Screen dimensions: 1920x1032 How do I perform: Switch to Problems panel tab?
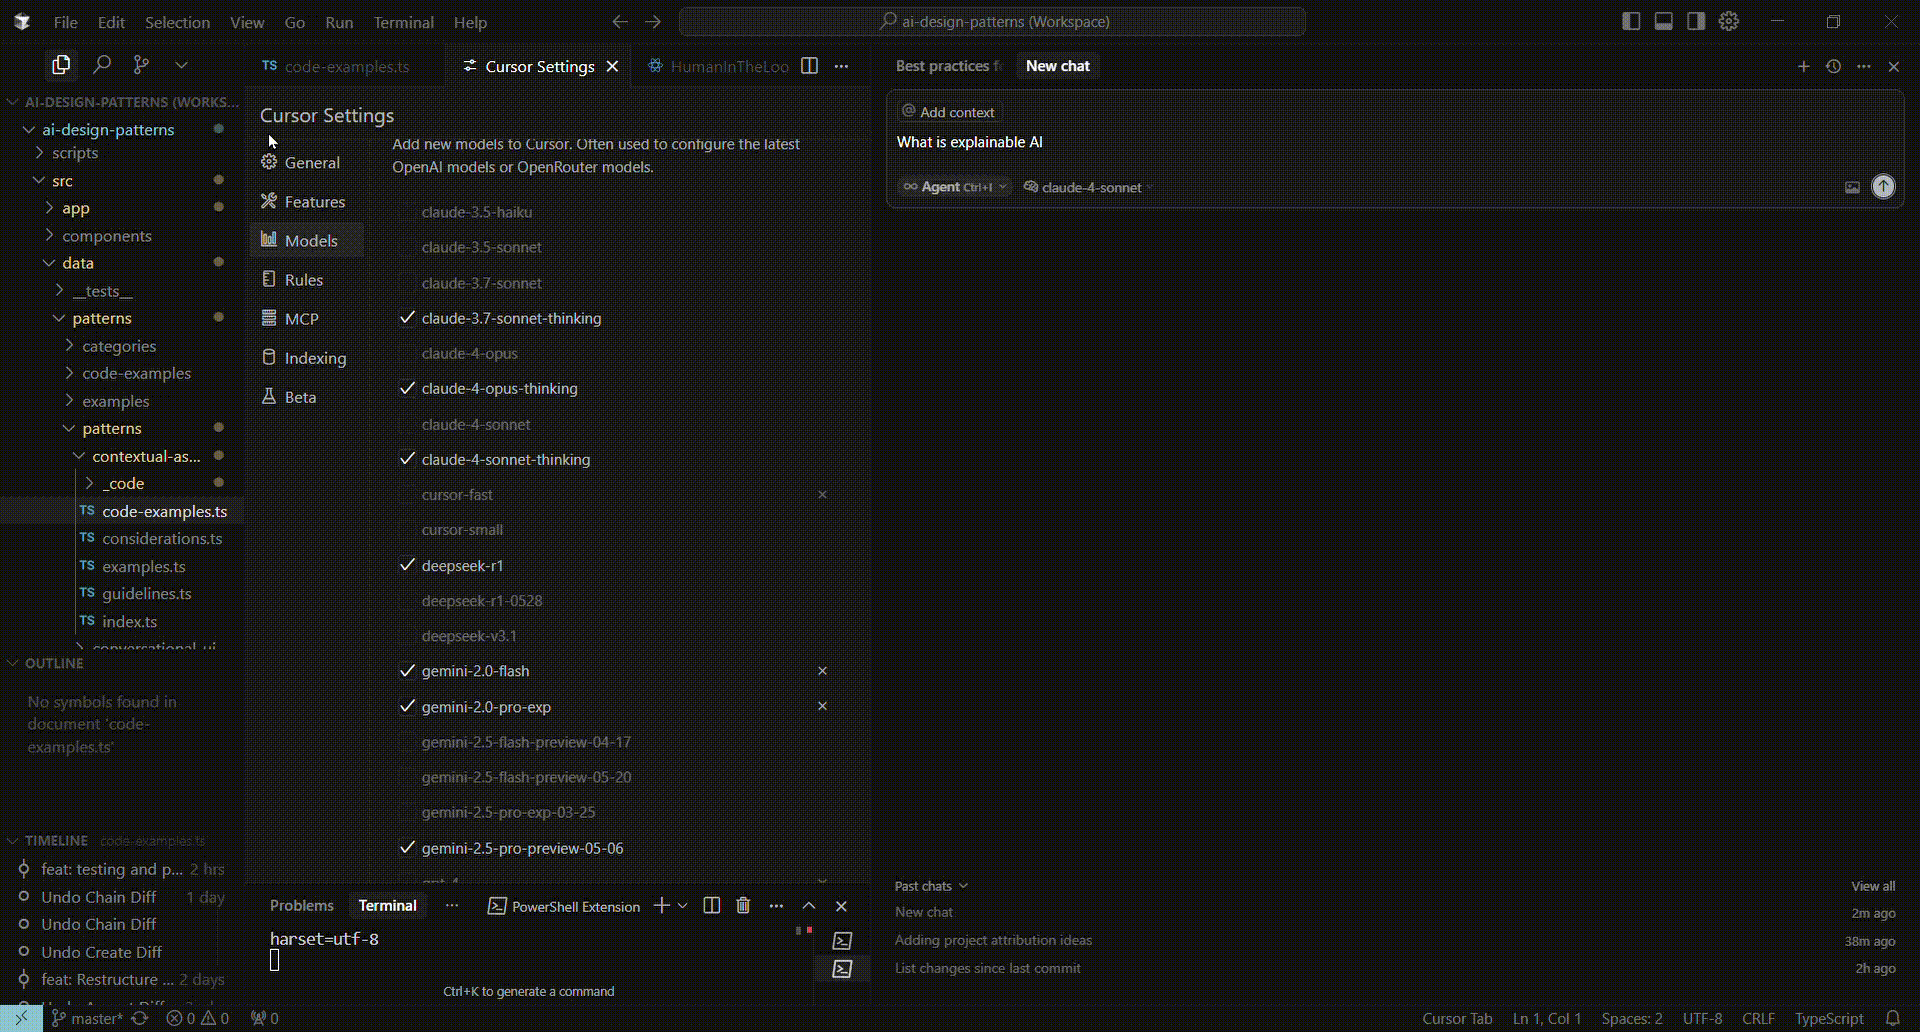tap(302, 906)
